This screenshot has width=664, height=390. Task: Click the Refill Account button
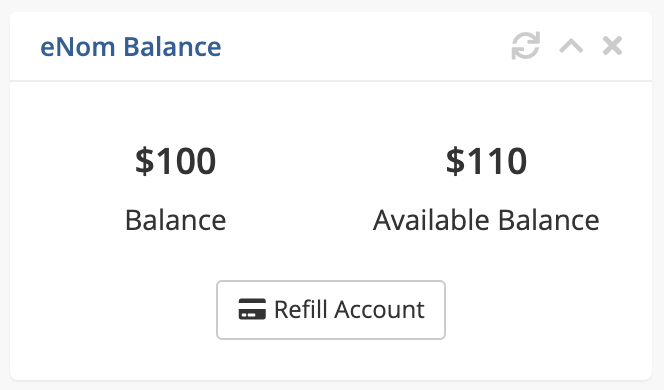[331, 310]
